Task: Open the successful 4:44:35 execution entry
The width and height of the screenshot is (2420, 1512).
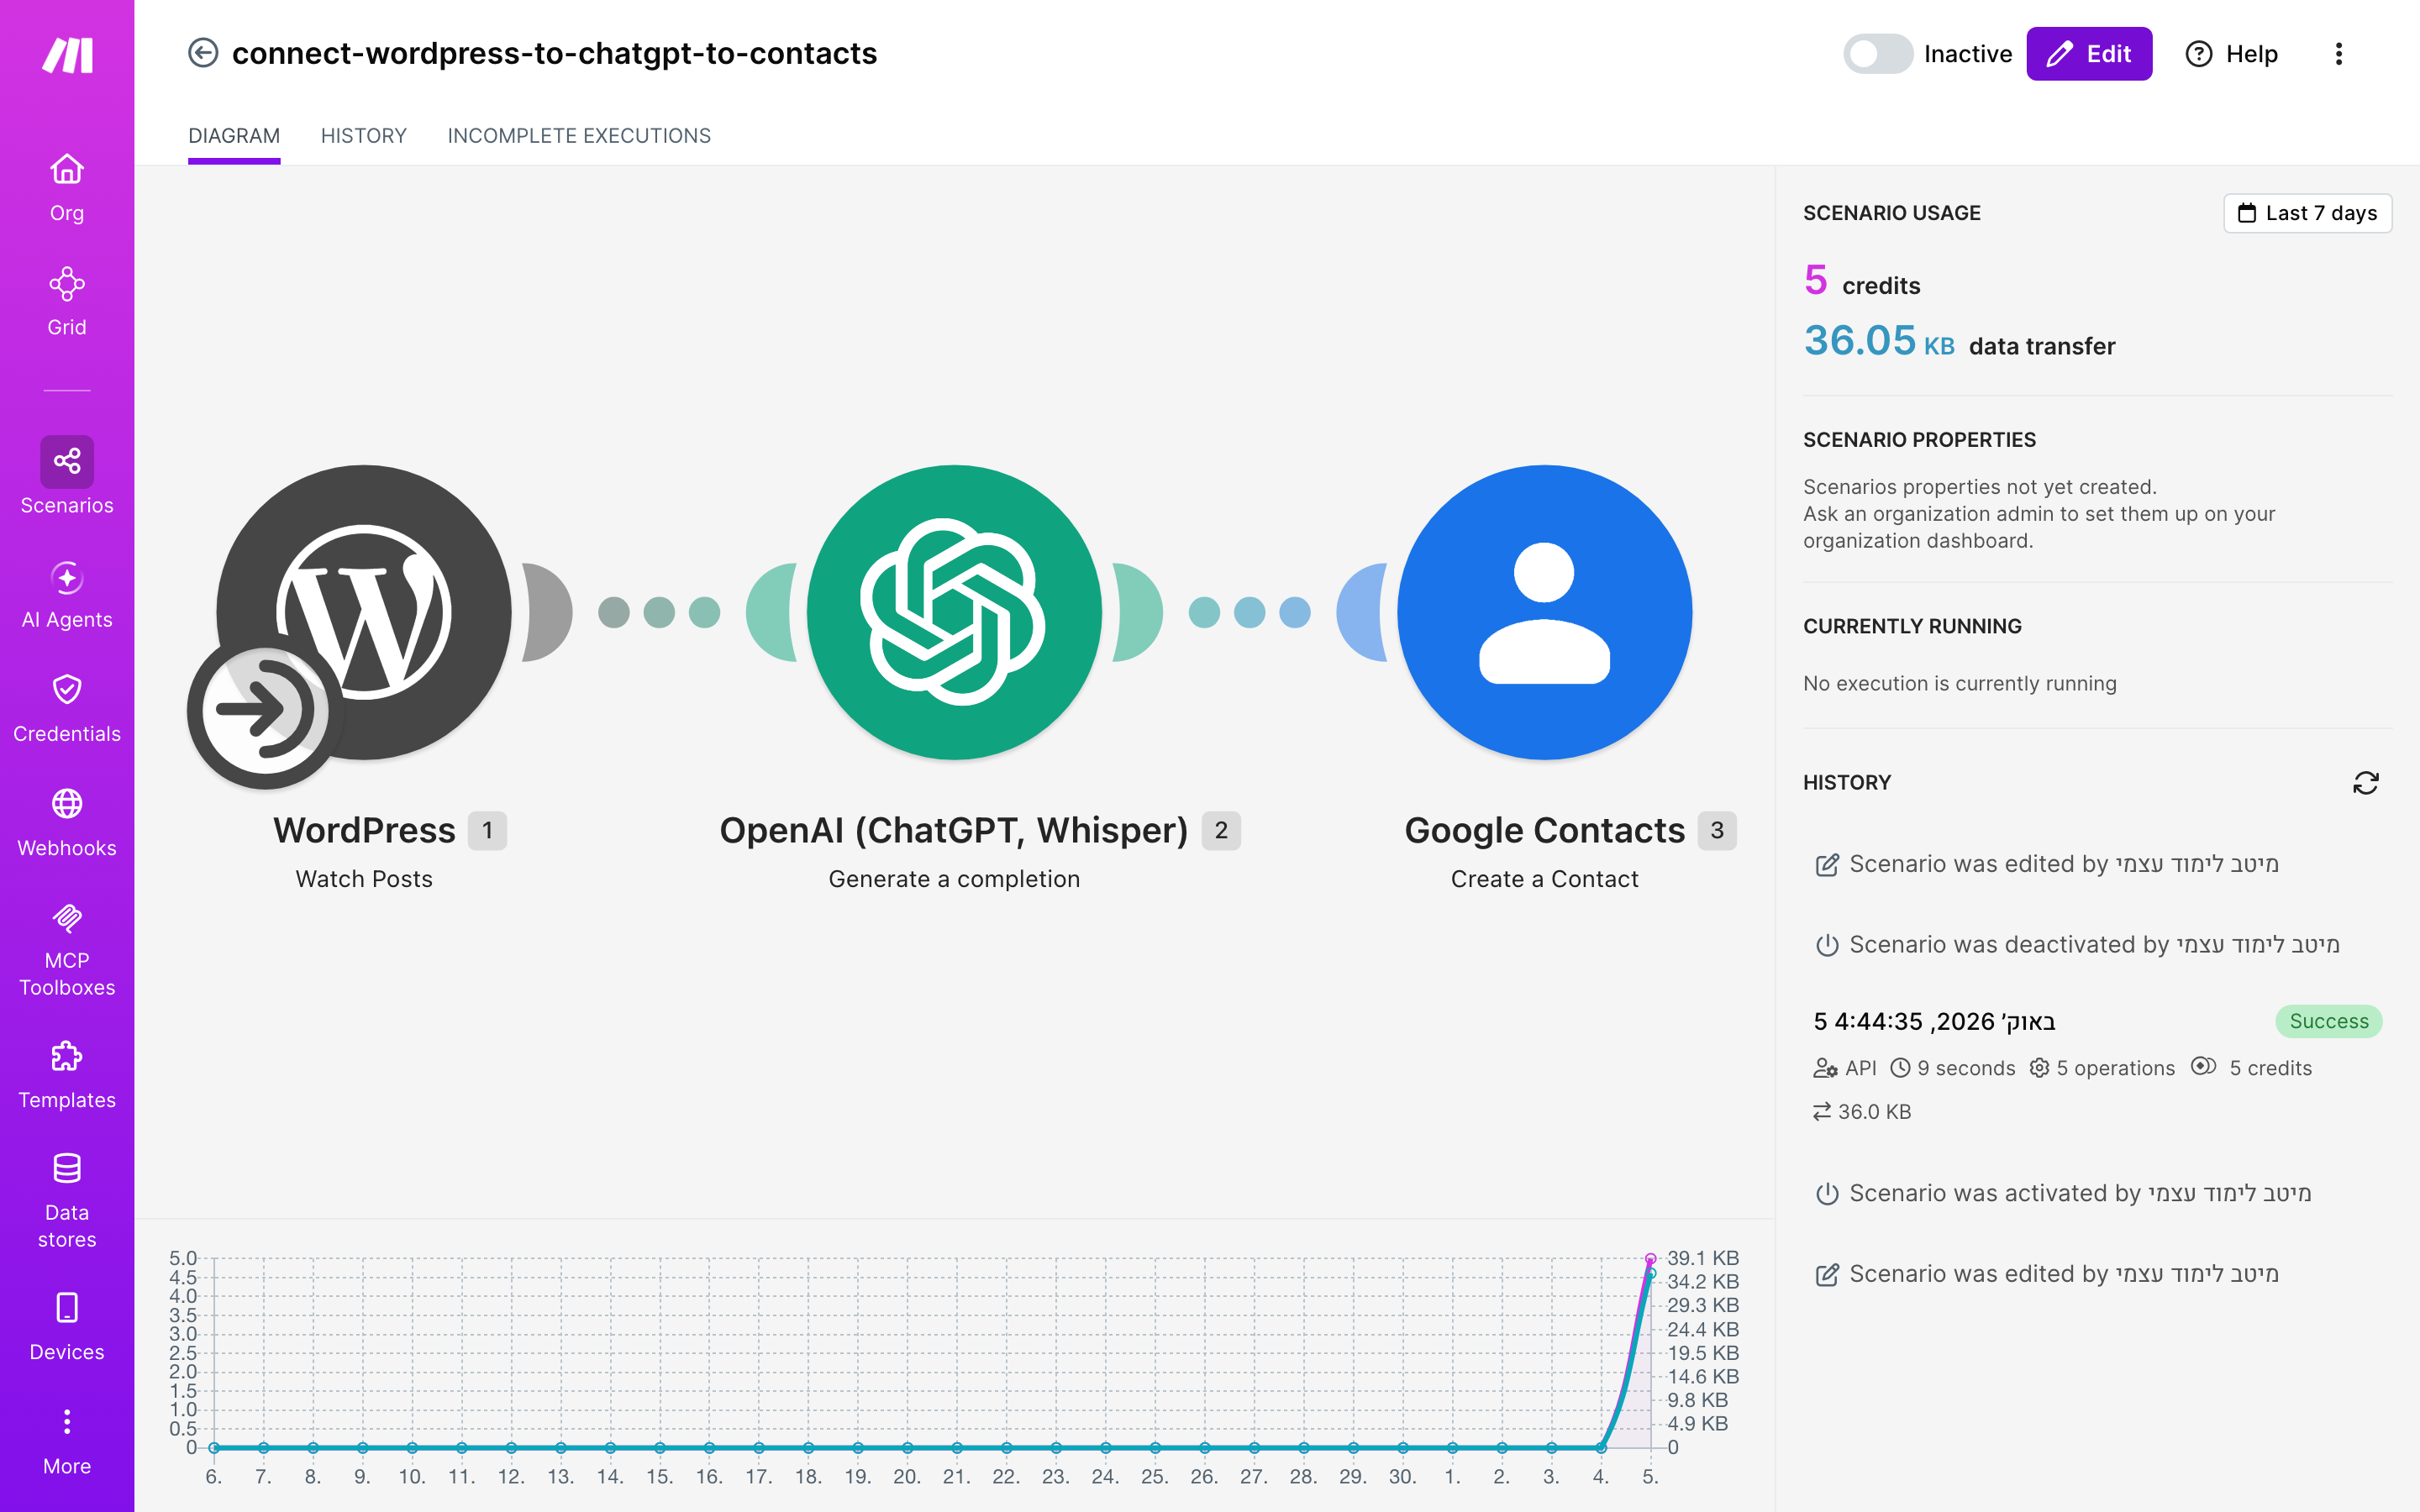Action: [2097, 1065]
